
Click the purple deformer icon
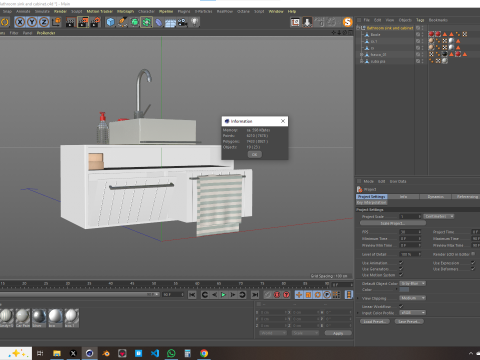(159, 22)
